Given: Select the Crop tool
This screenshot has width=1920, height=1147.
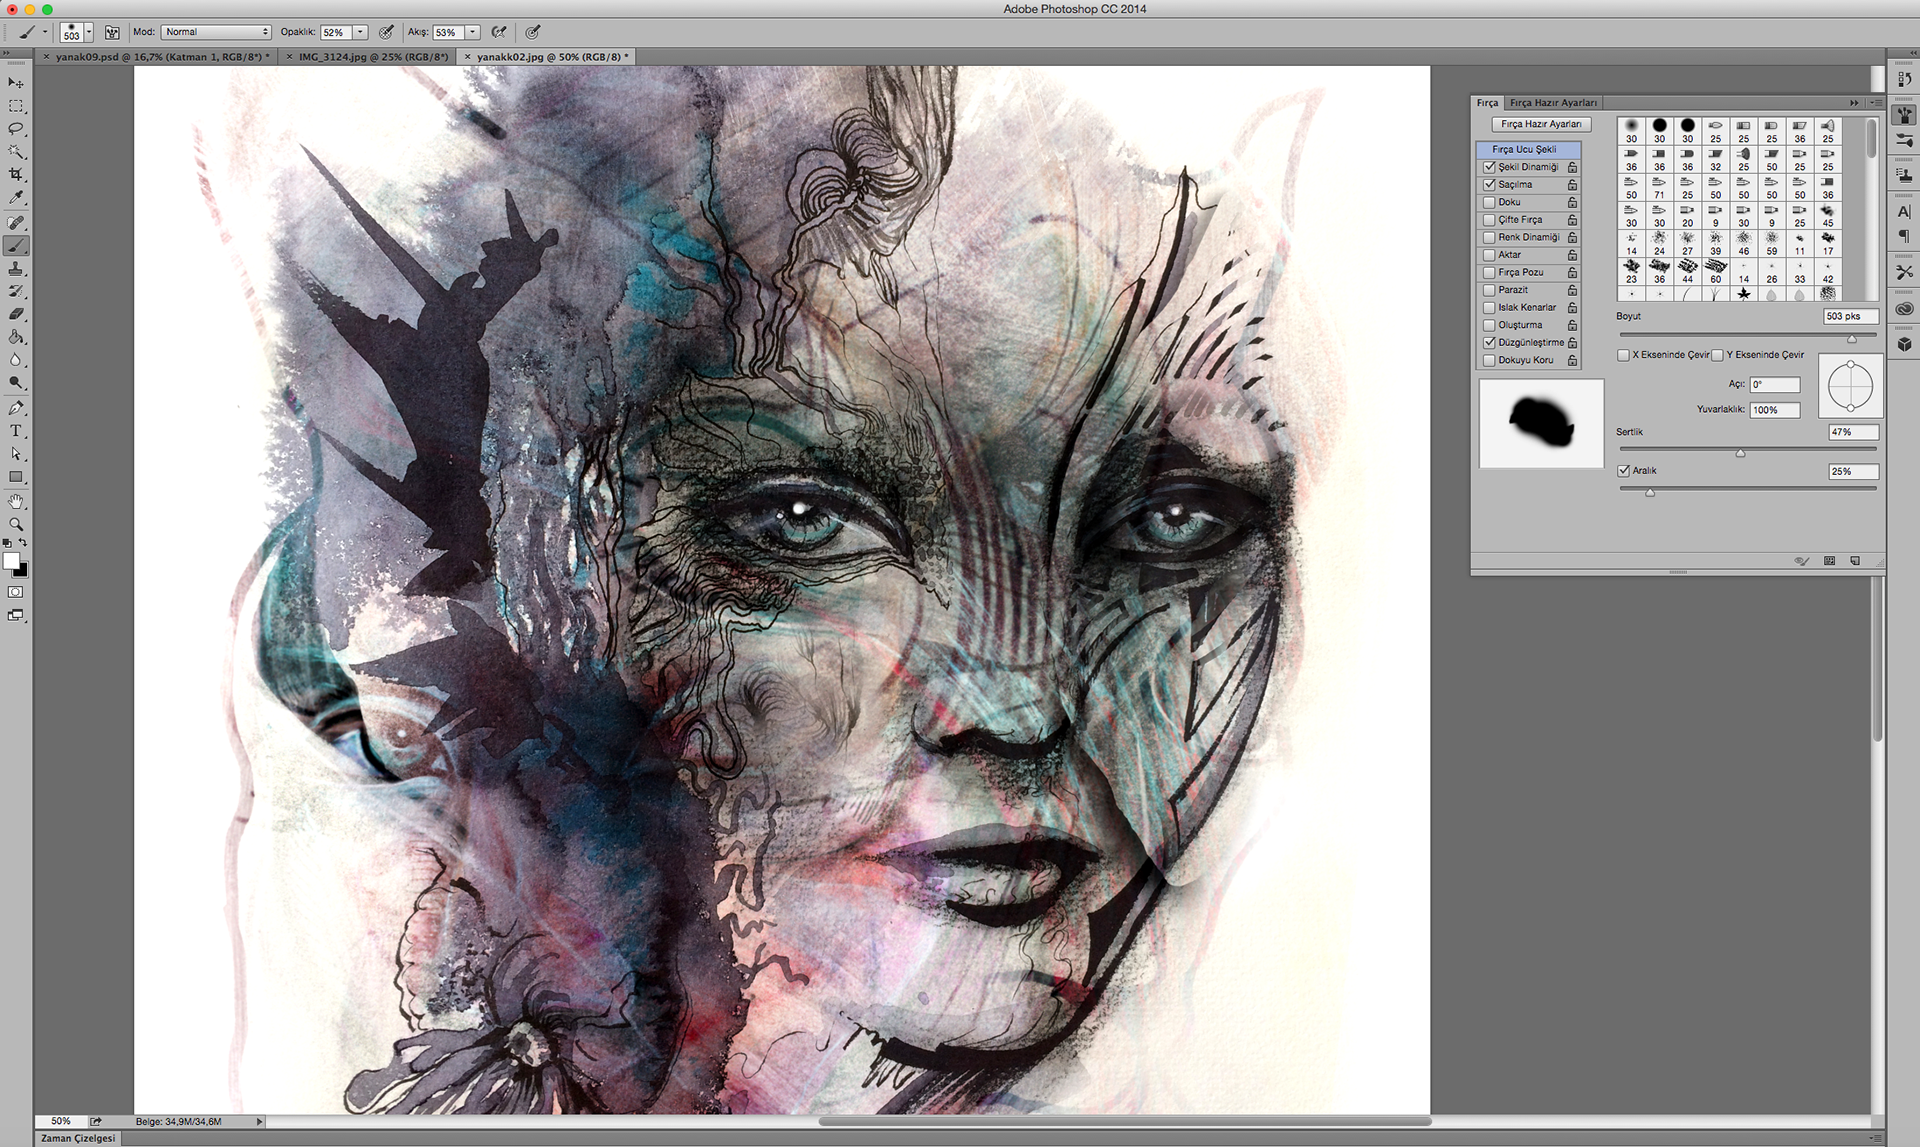Looking at the screenshot, I should [16, 175].
